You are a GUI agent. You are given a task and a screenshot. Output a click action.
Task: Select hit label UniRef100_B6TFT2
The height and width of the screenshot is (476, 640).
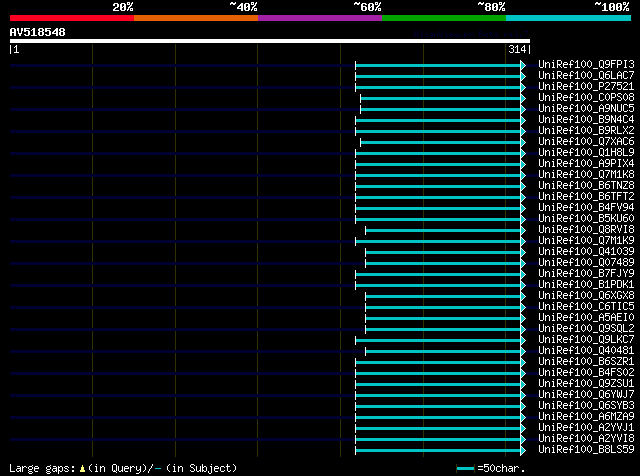(x=586, y=196)
